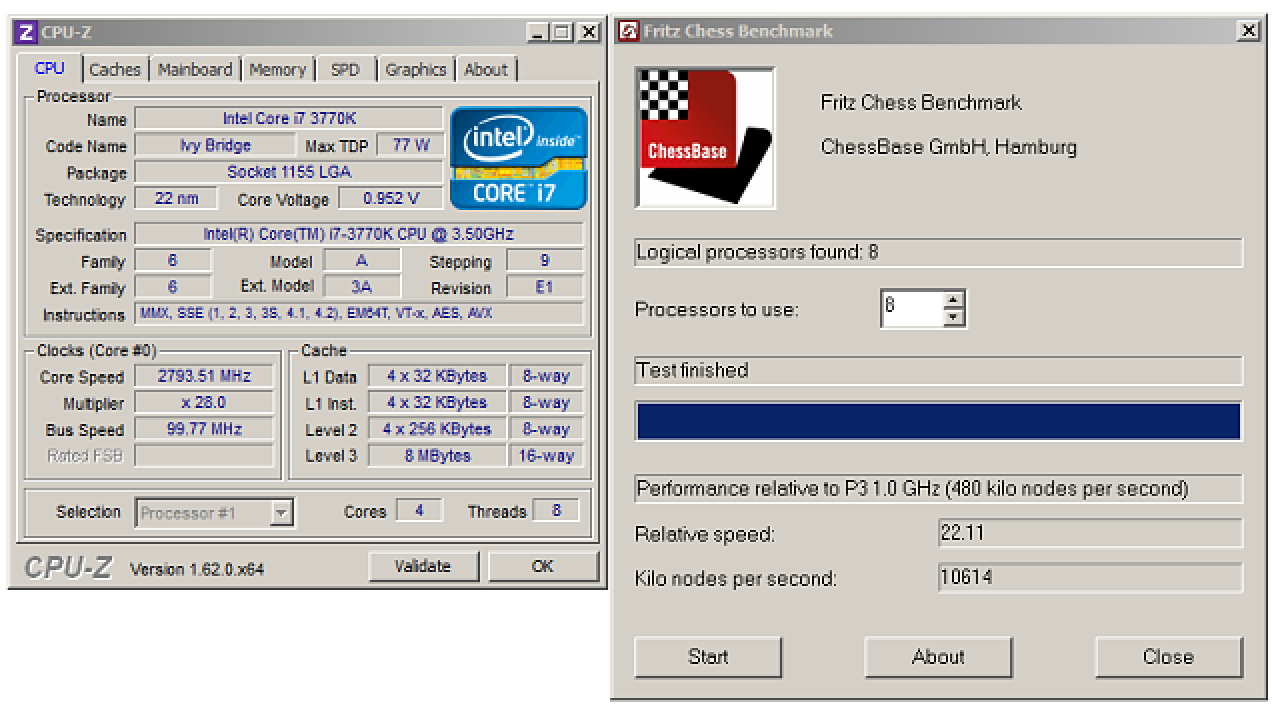Click the Processors to use input field

click(x=912, y=308)
